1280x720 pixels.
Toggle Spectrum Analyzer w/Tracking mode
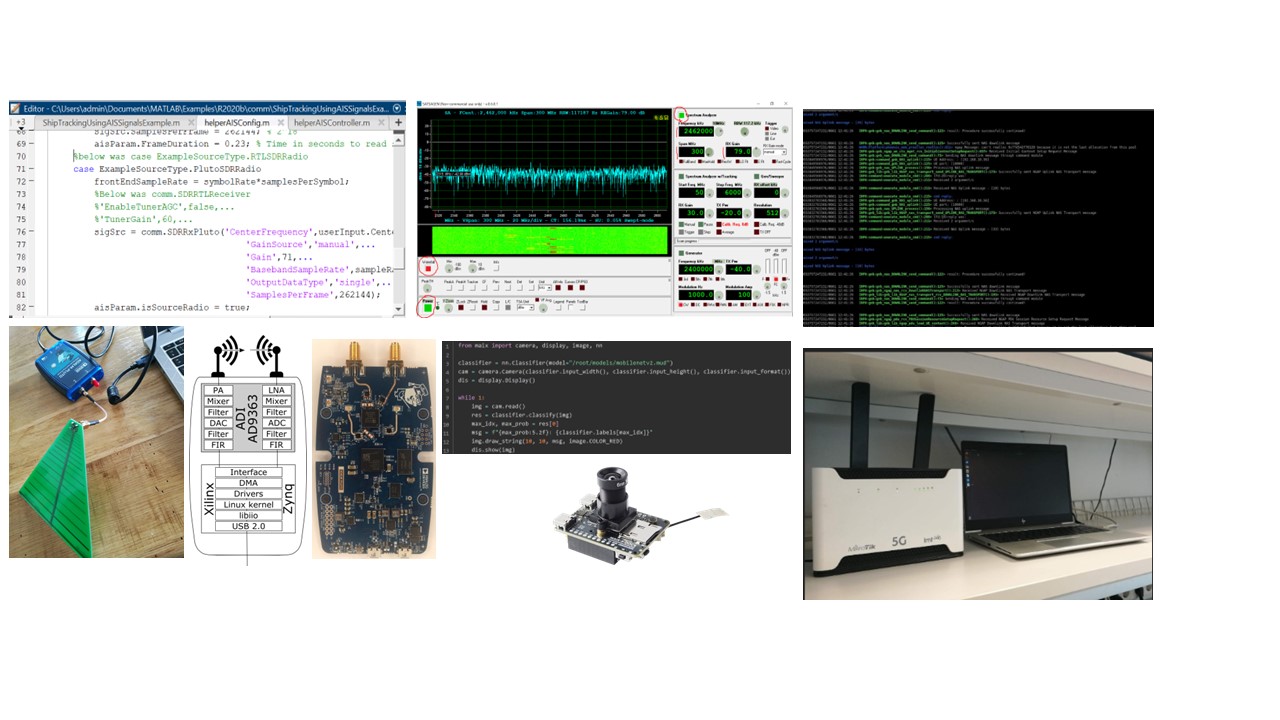click(x=681, y=176)
